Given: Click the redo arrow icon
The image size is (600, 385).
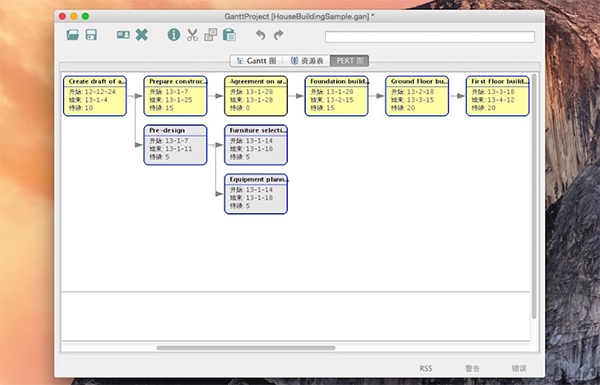Looking at the screenshot, I should [x=279, y=35].
